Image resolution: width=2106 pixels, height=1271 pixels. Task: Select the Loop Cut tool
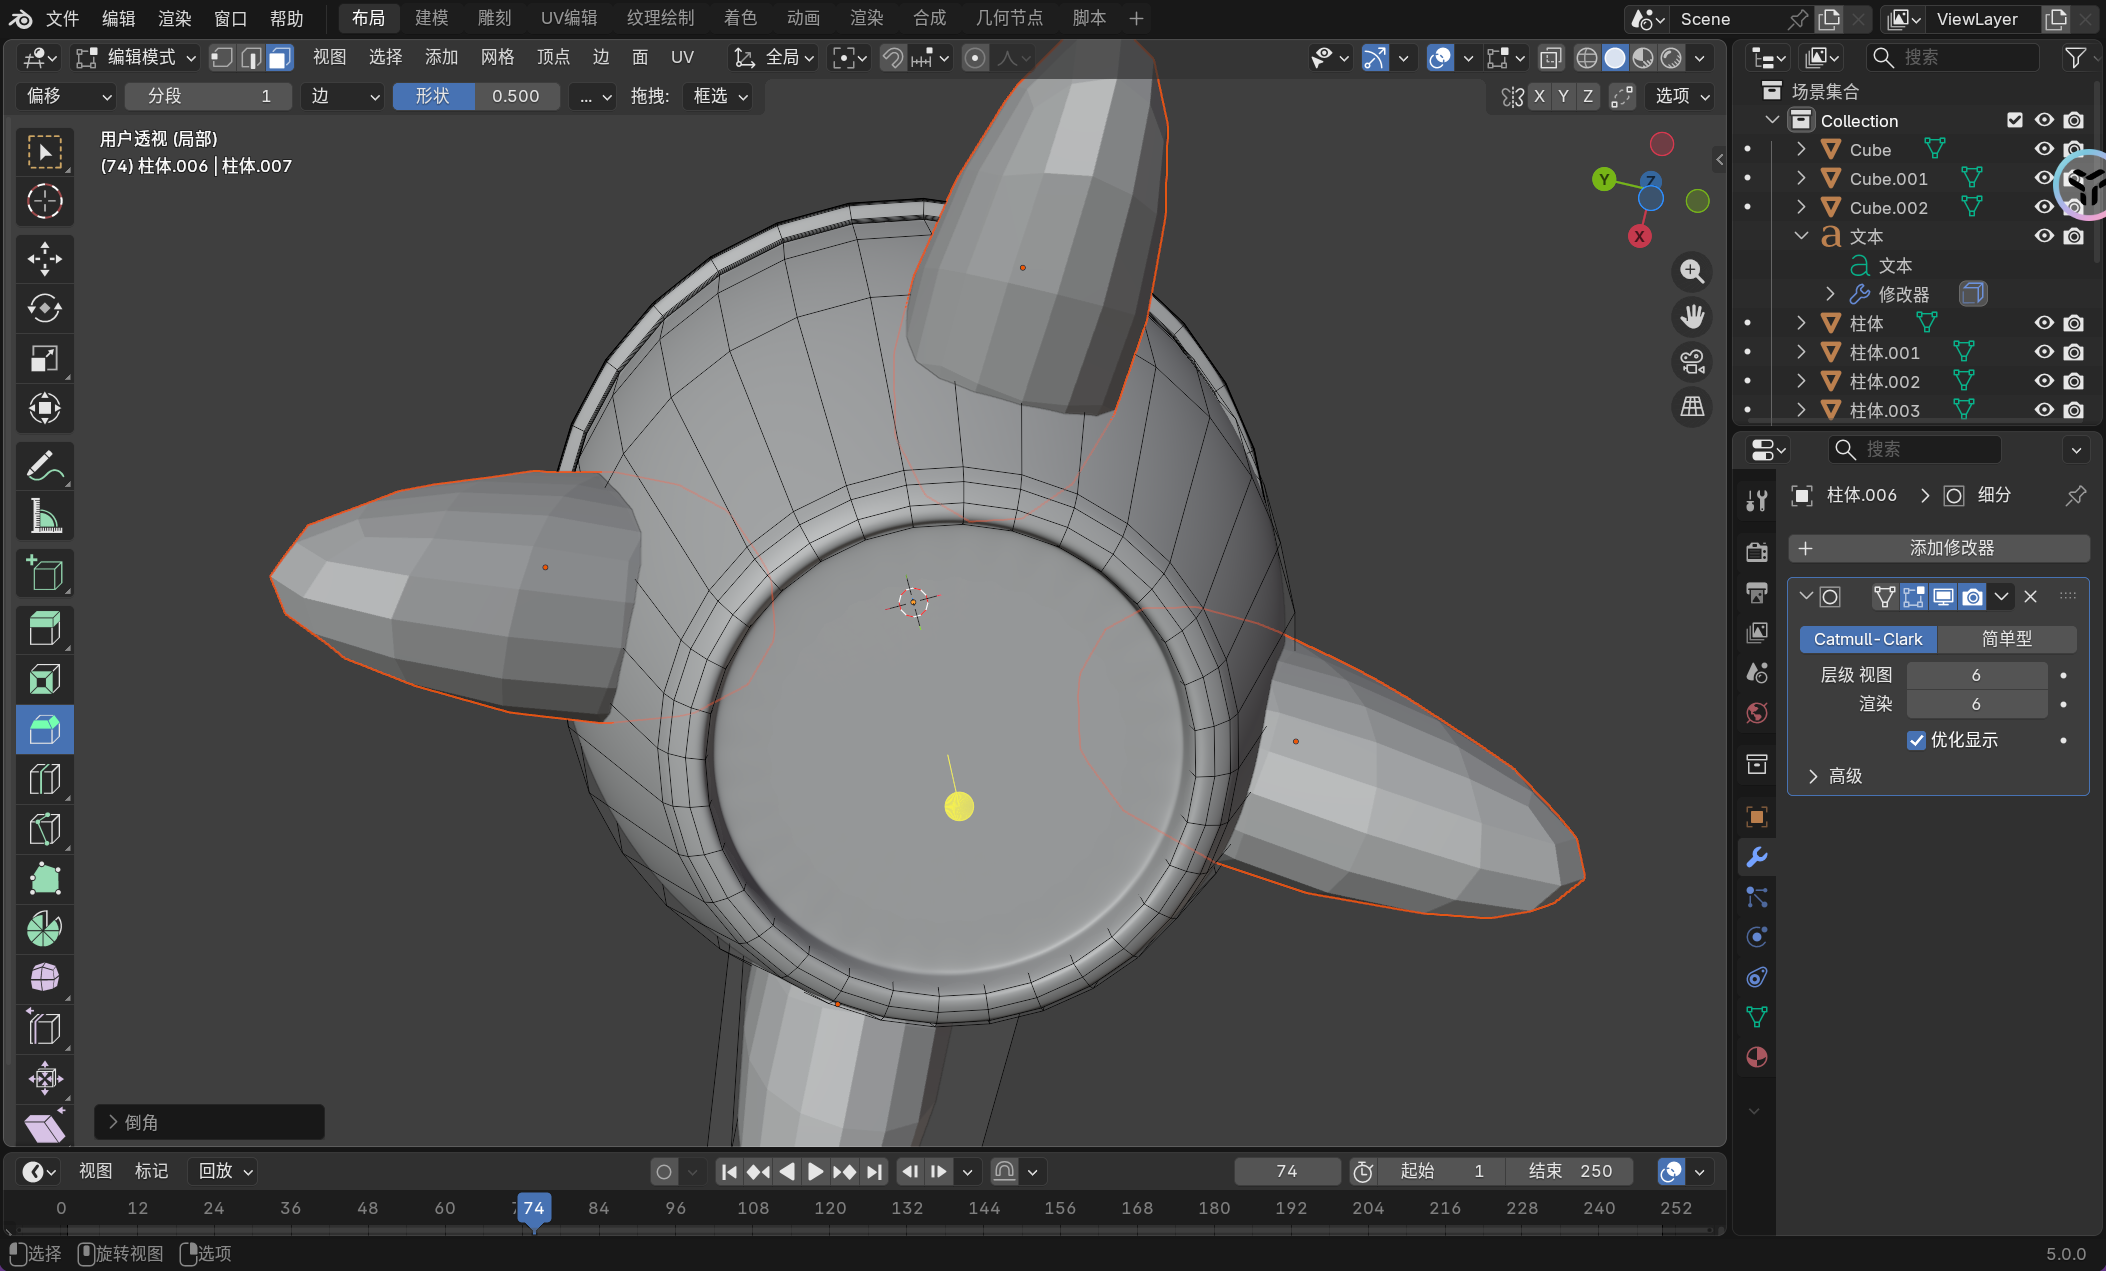tap(44, 779)
